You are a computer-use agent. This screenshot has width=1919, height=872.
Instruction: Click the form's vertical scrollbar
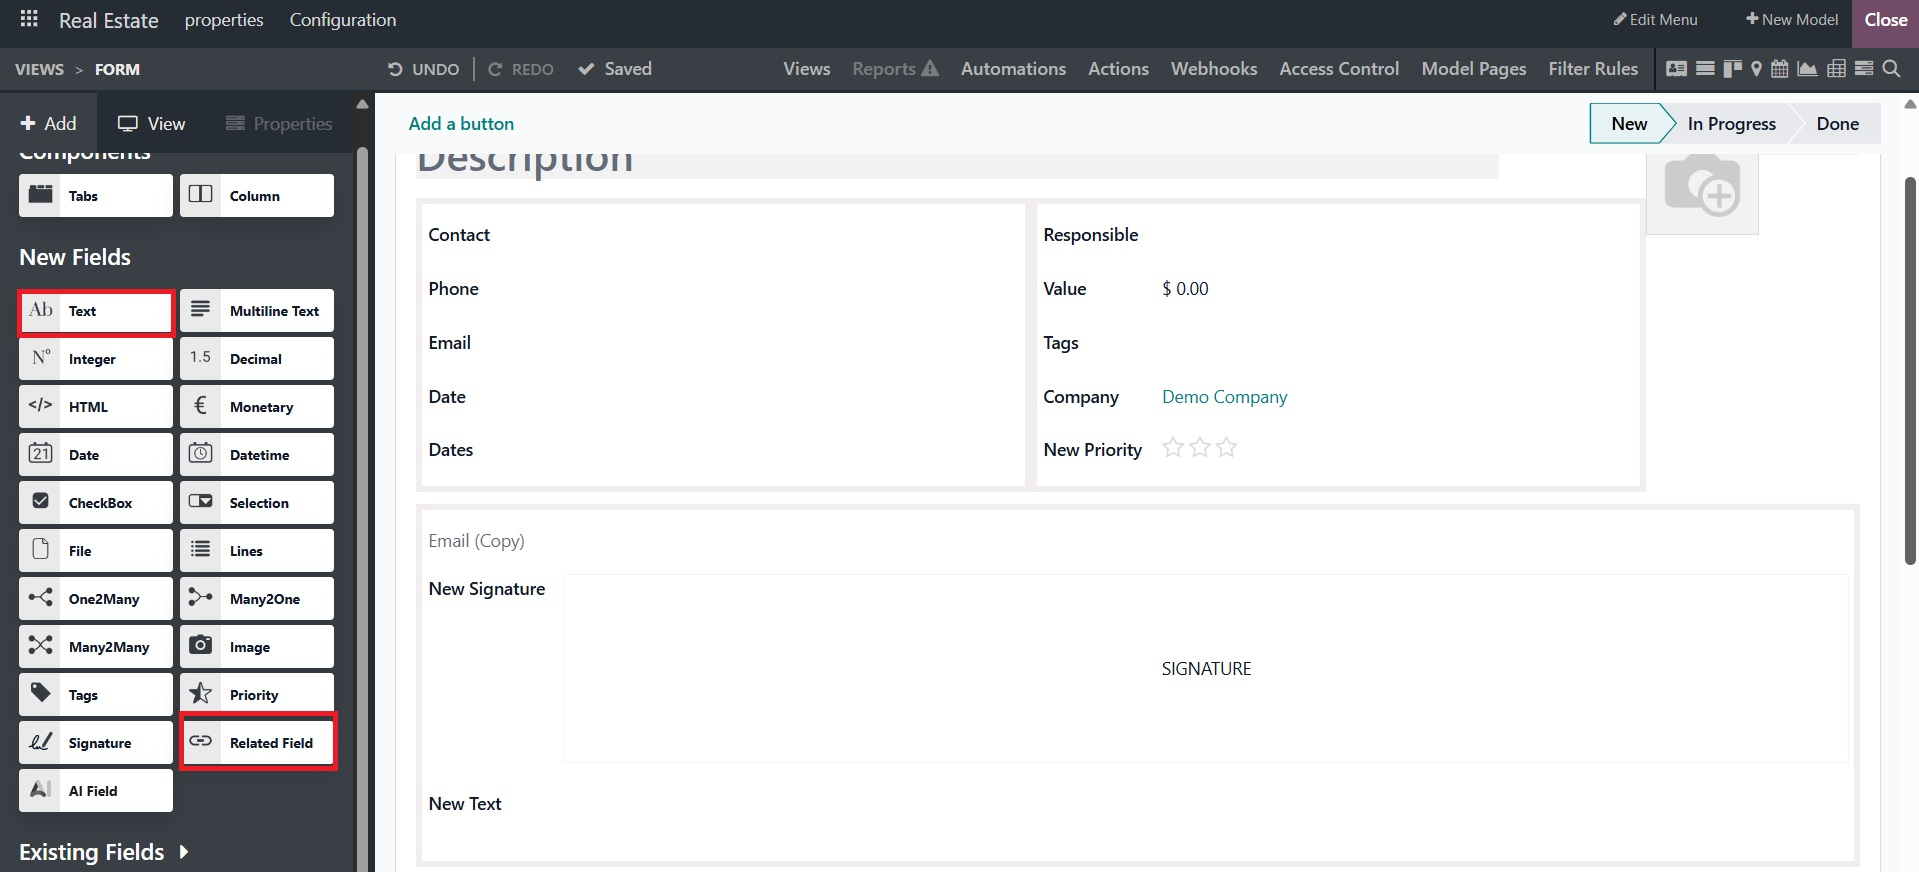coord(1909,370)
